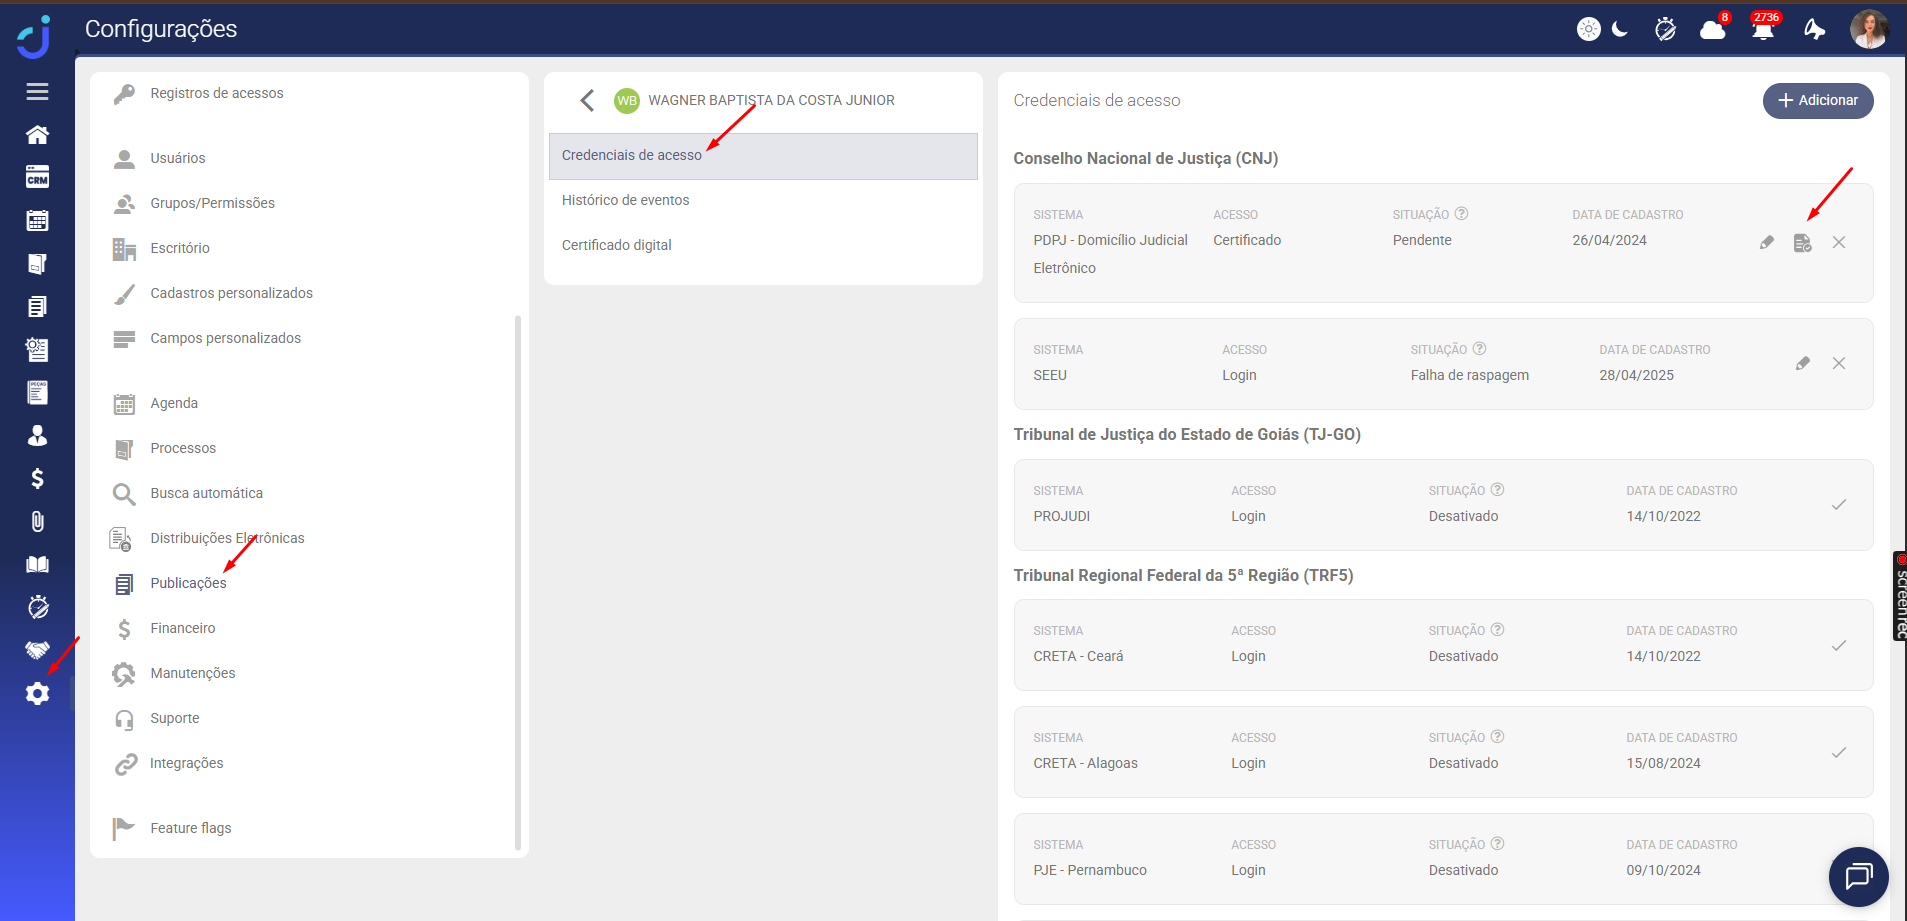
Task: Go back using the left chevron
Action: coord(587,100)
